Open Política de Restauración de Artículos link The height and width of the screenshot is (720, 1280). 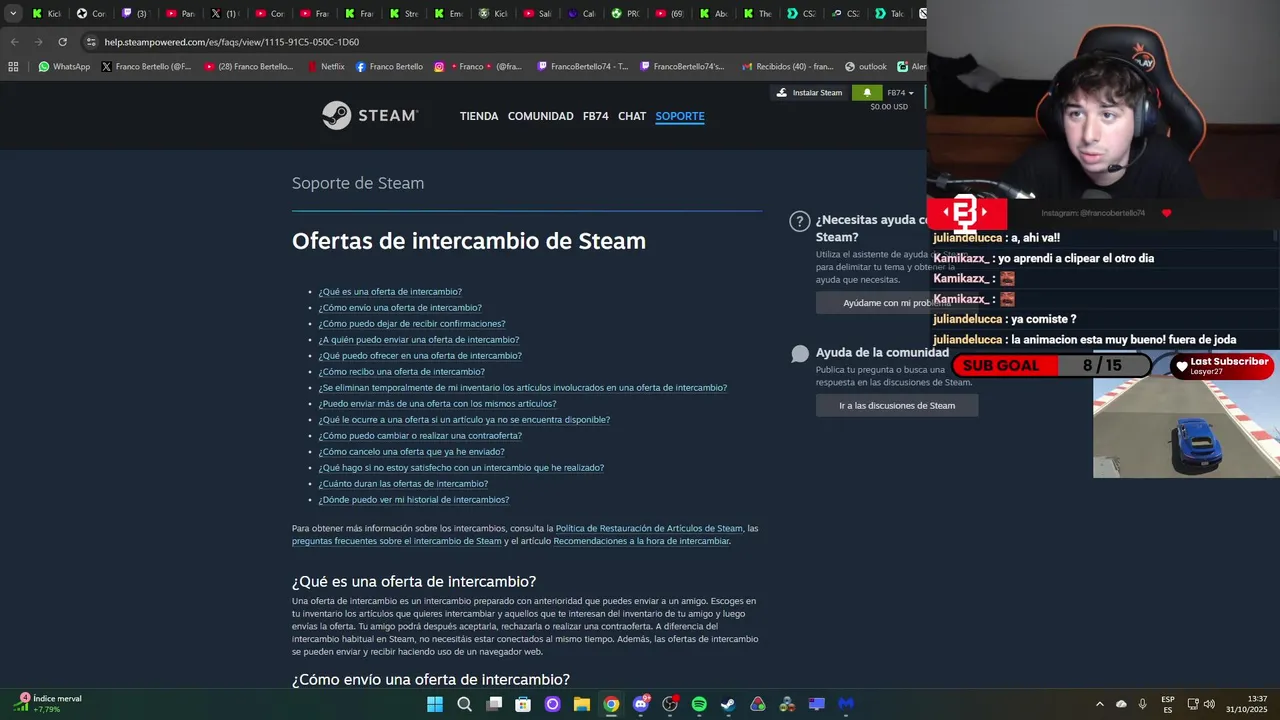649,528
